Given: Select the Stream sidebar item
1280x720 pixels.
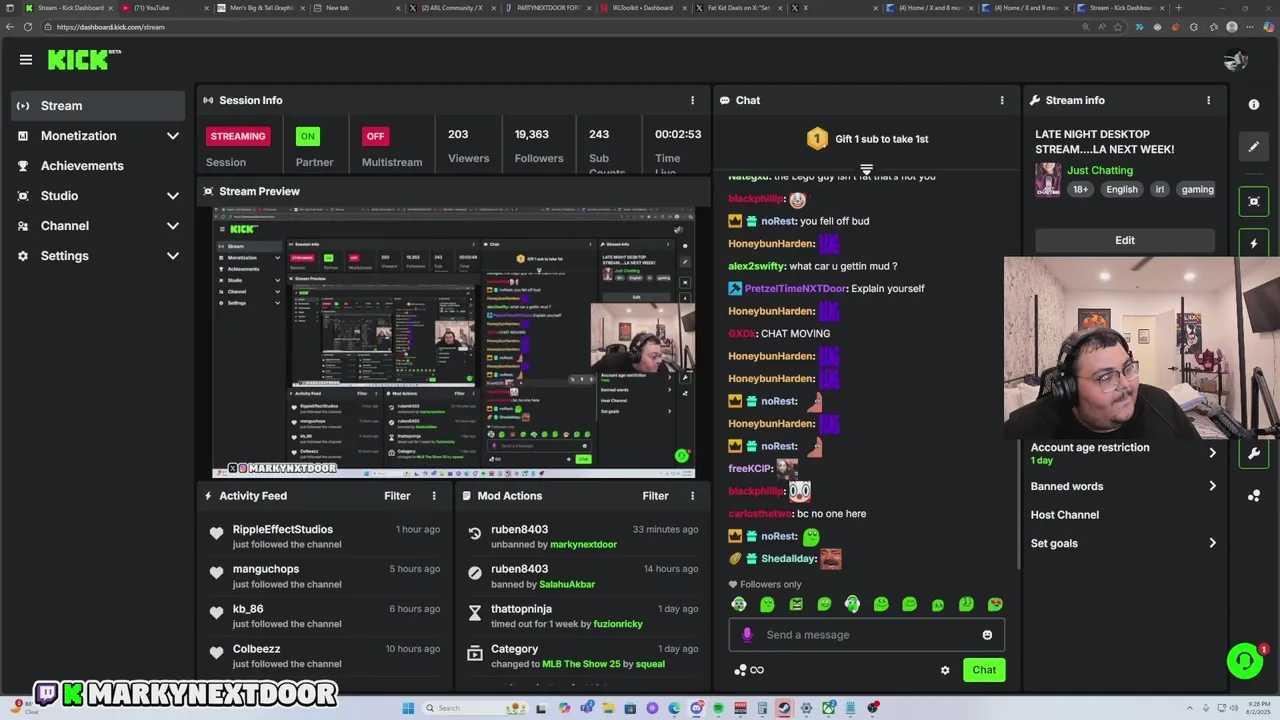Looking at the screenshot, I should click(98, 106).
